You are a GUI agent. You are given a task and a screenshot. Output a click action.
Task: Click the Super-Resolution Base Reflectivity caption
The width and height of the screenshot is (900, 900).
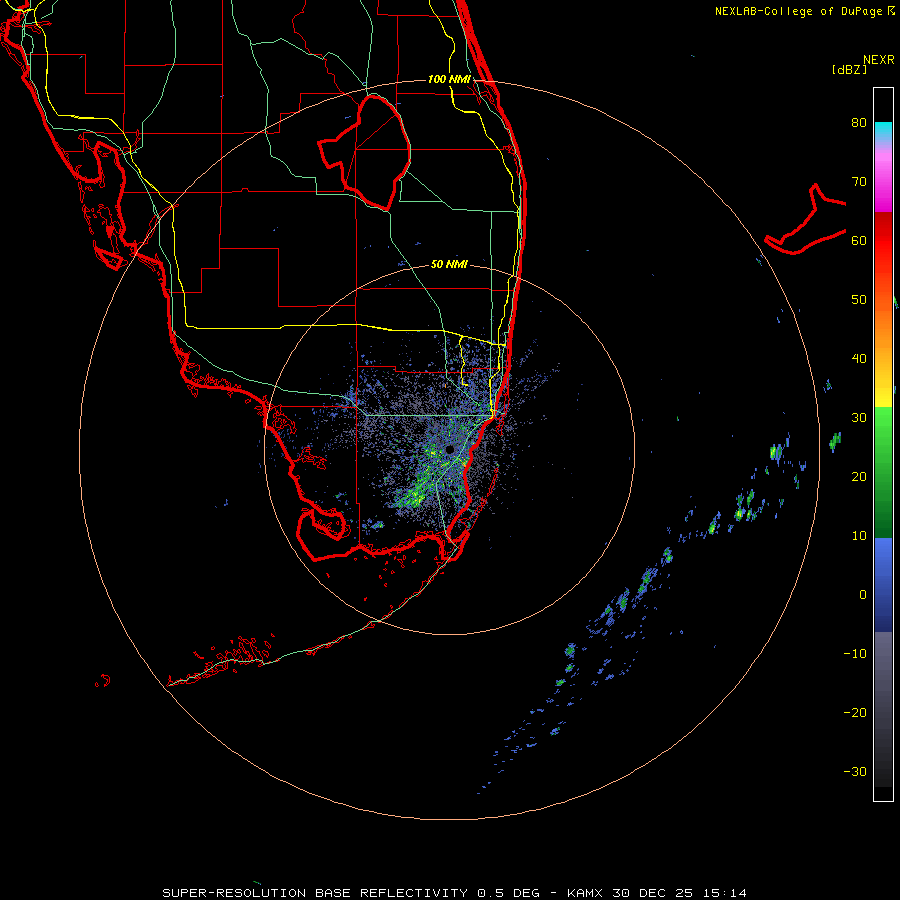tap(315, 893)
